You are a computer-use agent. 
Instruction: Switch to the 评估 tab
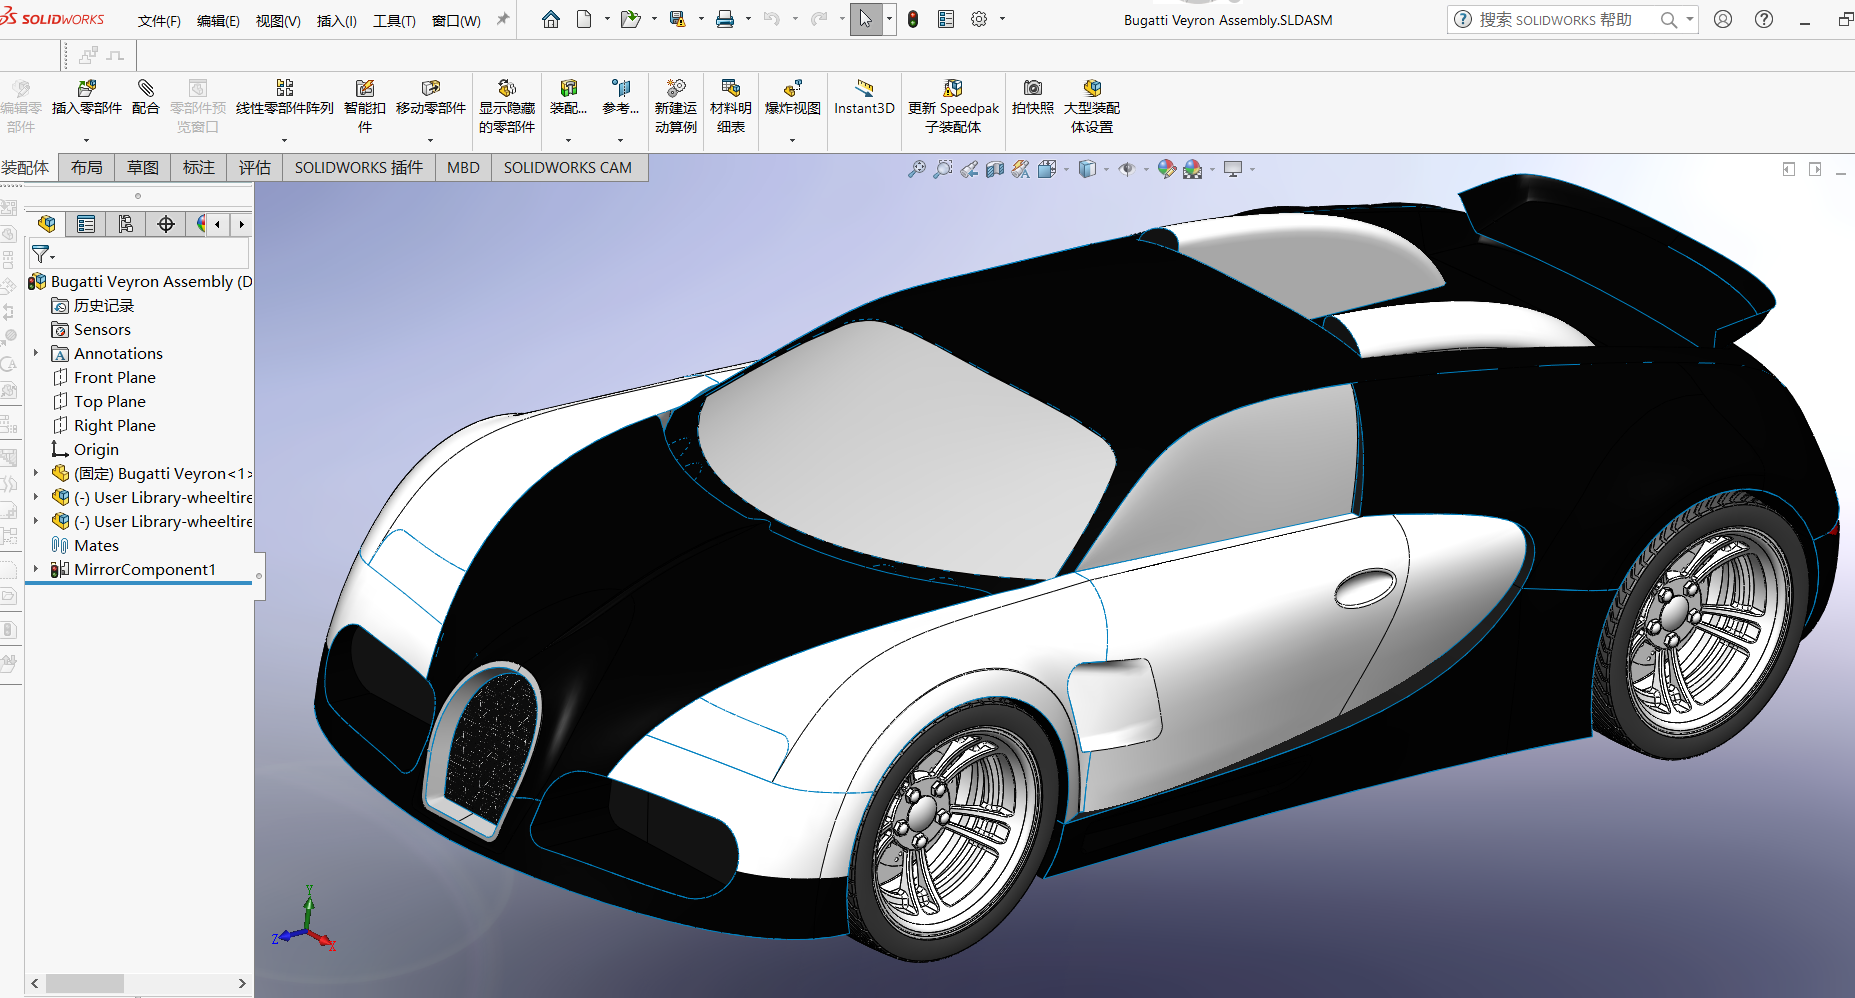(x=255, y=167)
